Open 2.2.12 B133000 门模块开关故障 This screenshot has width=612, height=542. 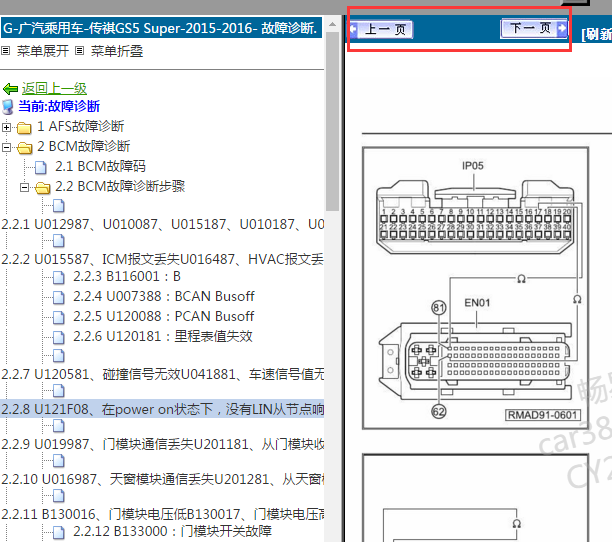click(172, 531)
